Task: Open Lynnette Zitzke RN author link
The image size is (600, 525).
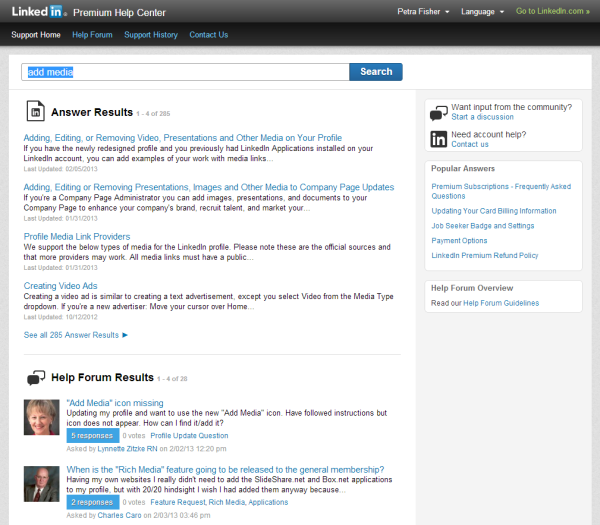Action: point(127,449)
